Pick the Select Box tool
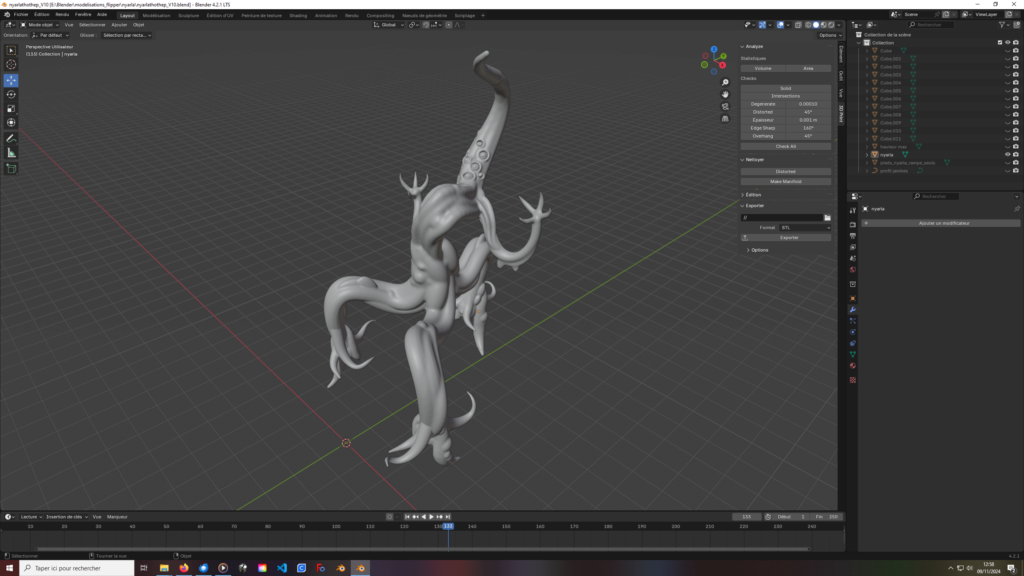The image size is (1024, 576). [x=11, y=50]
